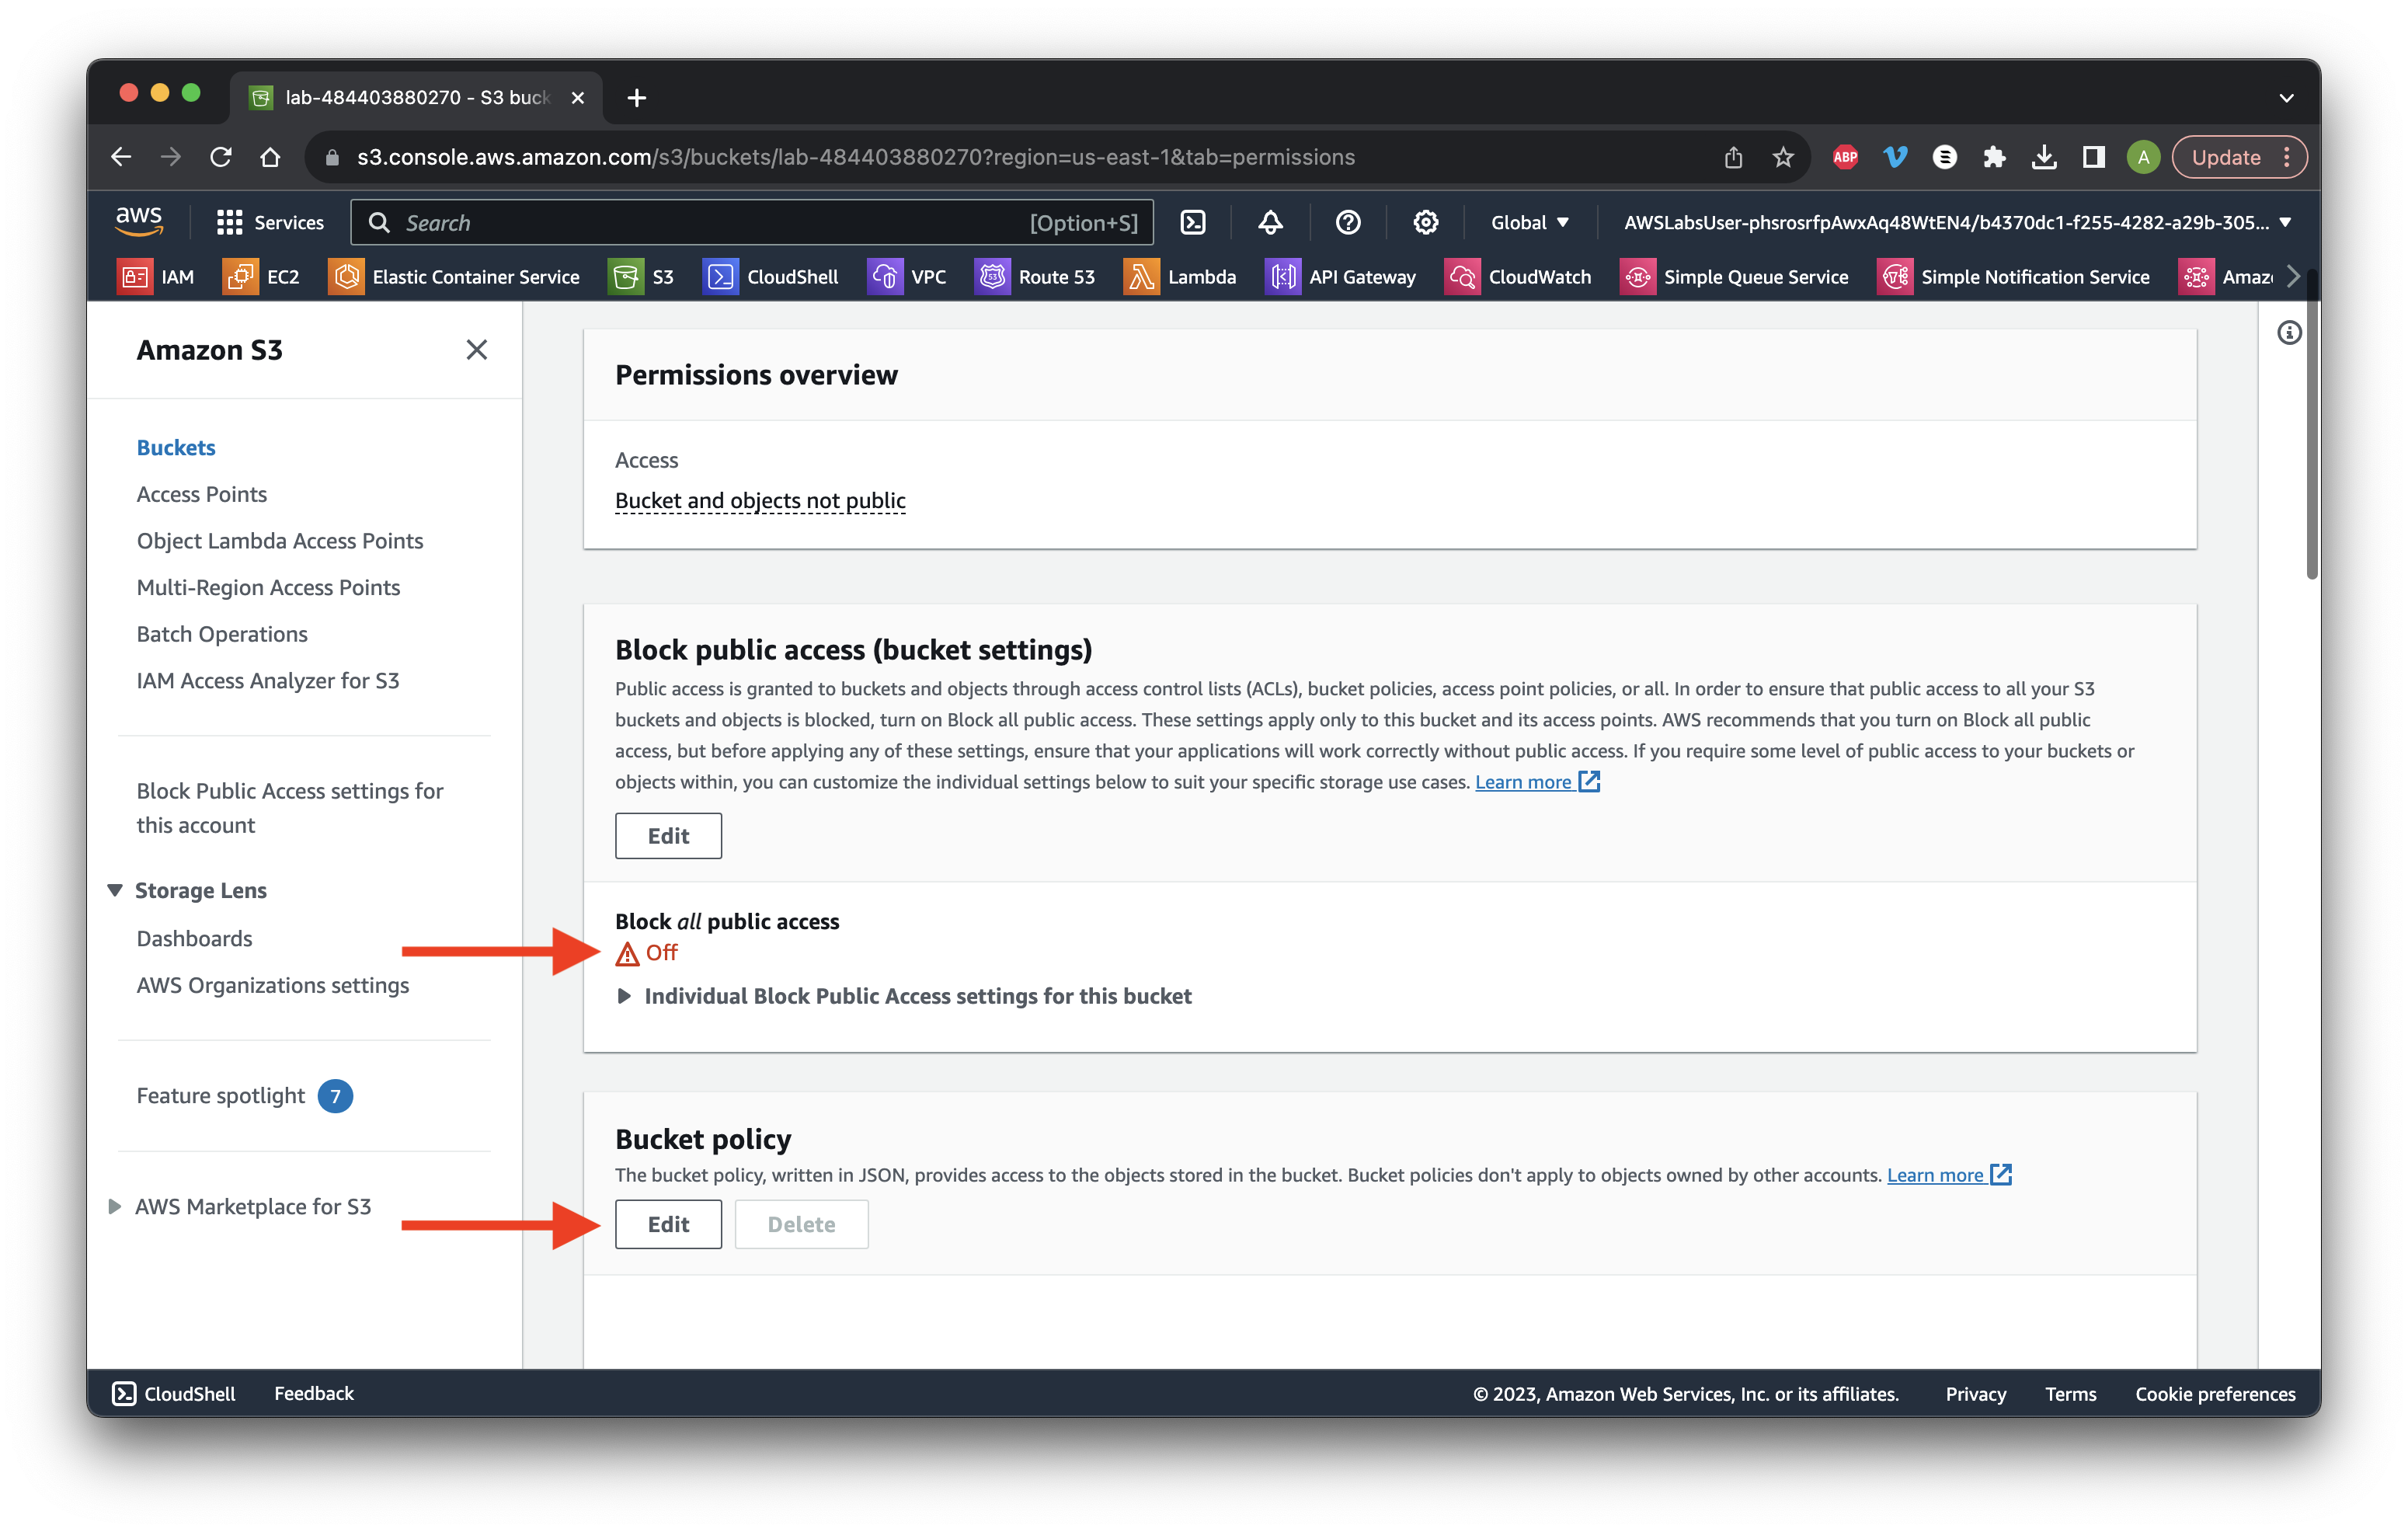
Task: Expand AWS Marketplace for S3
Action: (115, 1205)
